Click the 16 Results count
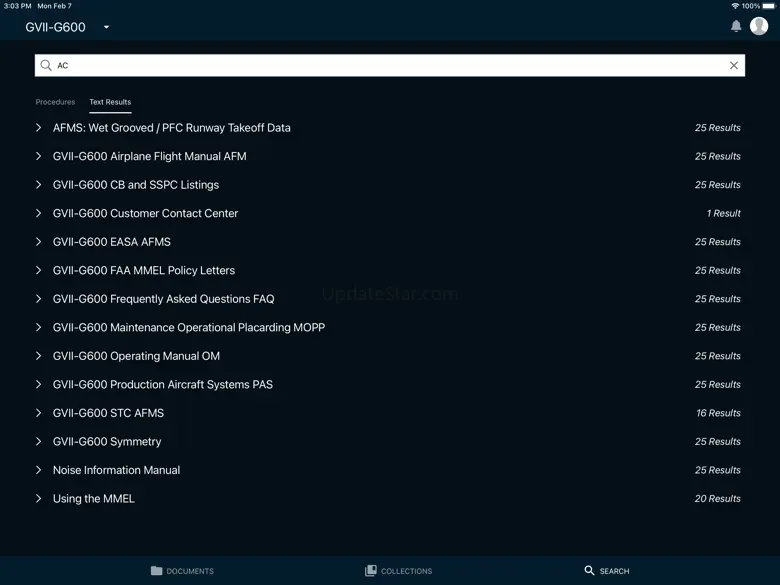780x585 pixels. [718, 413]
